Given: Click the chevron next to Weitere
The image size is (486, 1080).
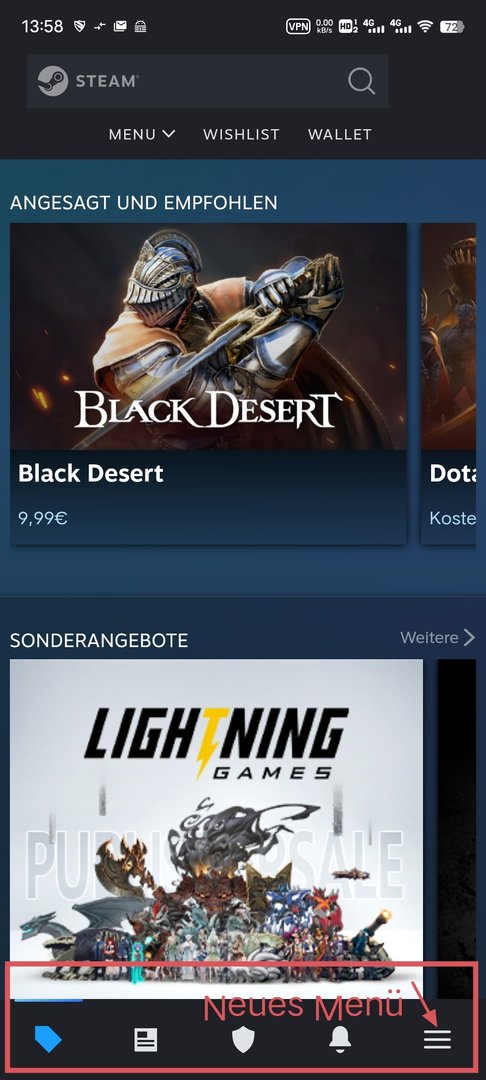Looking at the screenshot, I should 469,637.
